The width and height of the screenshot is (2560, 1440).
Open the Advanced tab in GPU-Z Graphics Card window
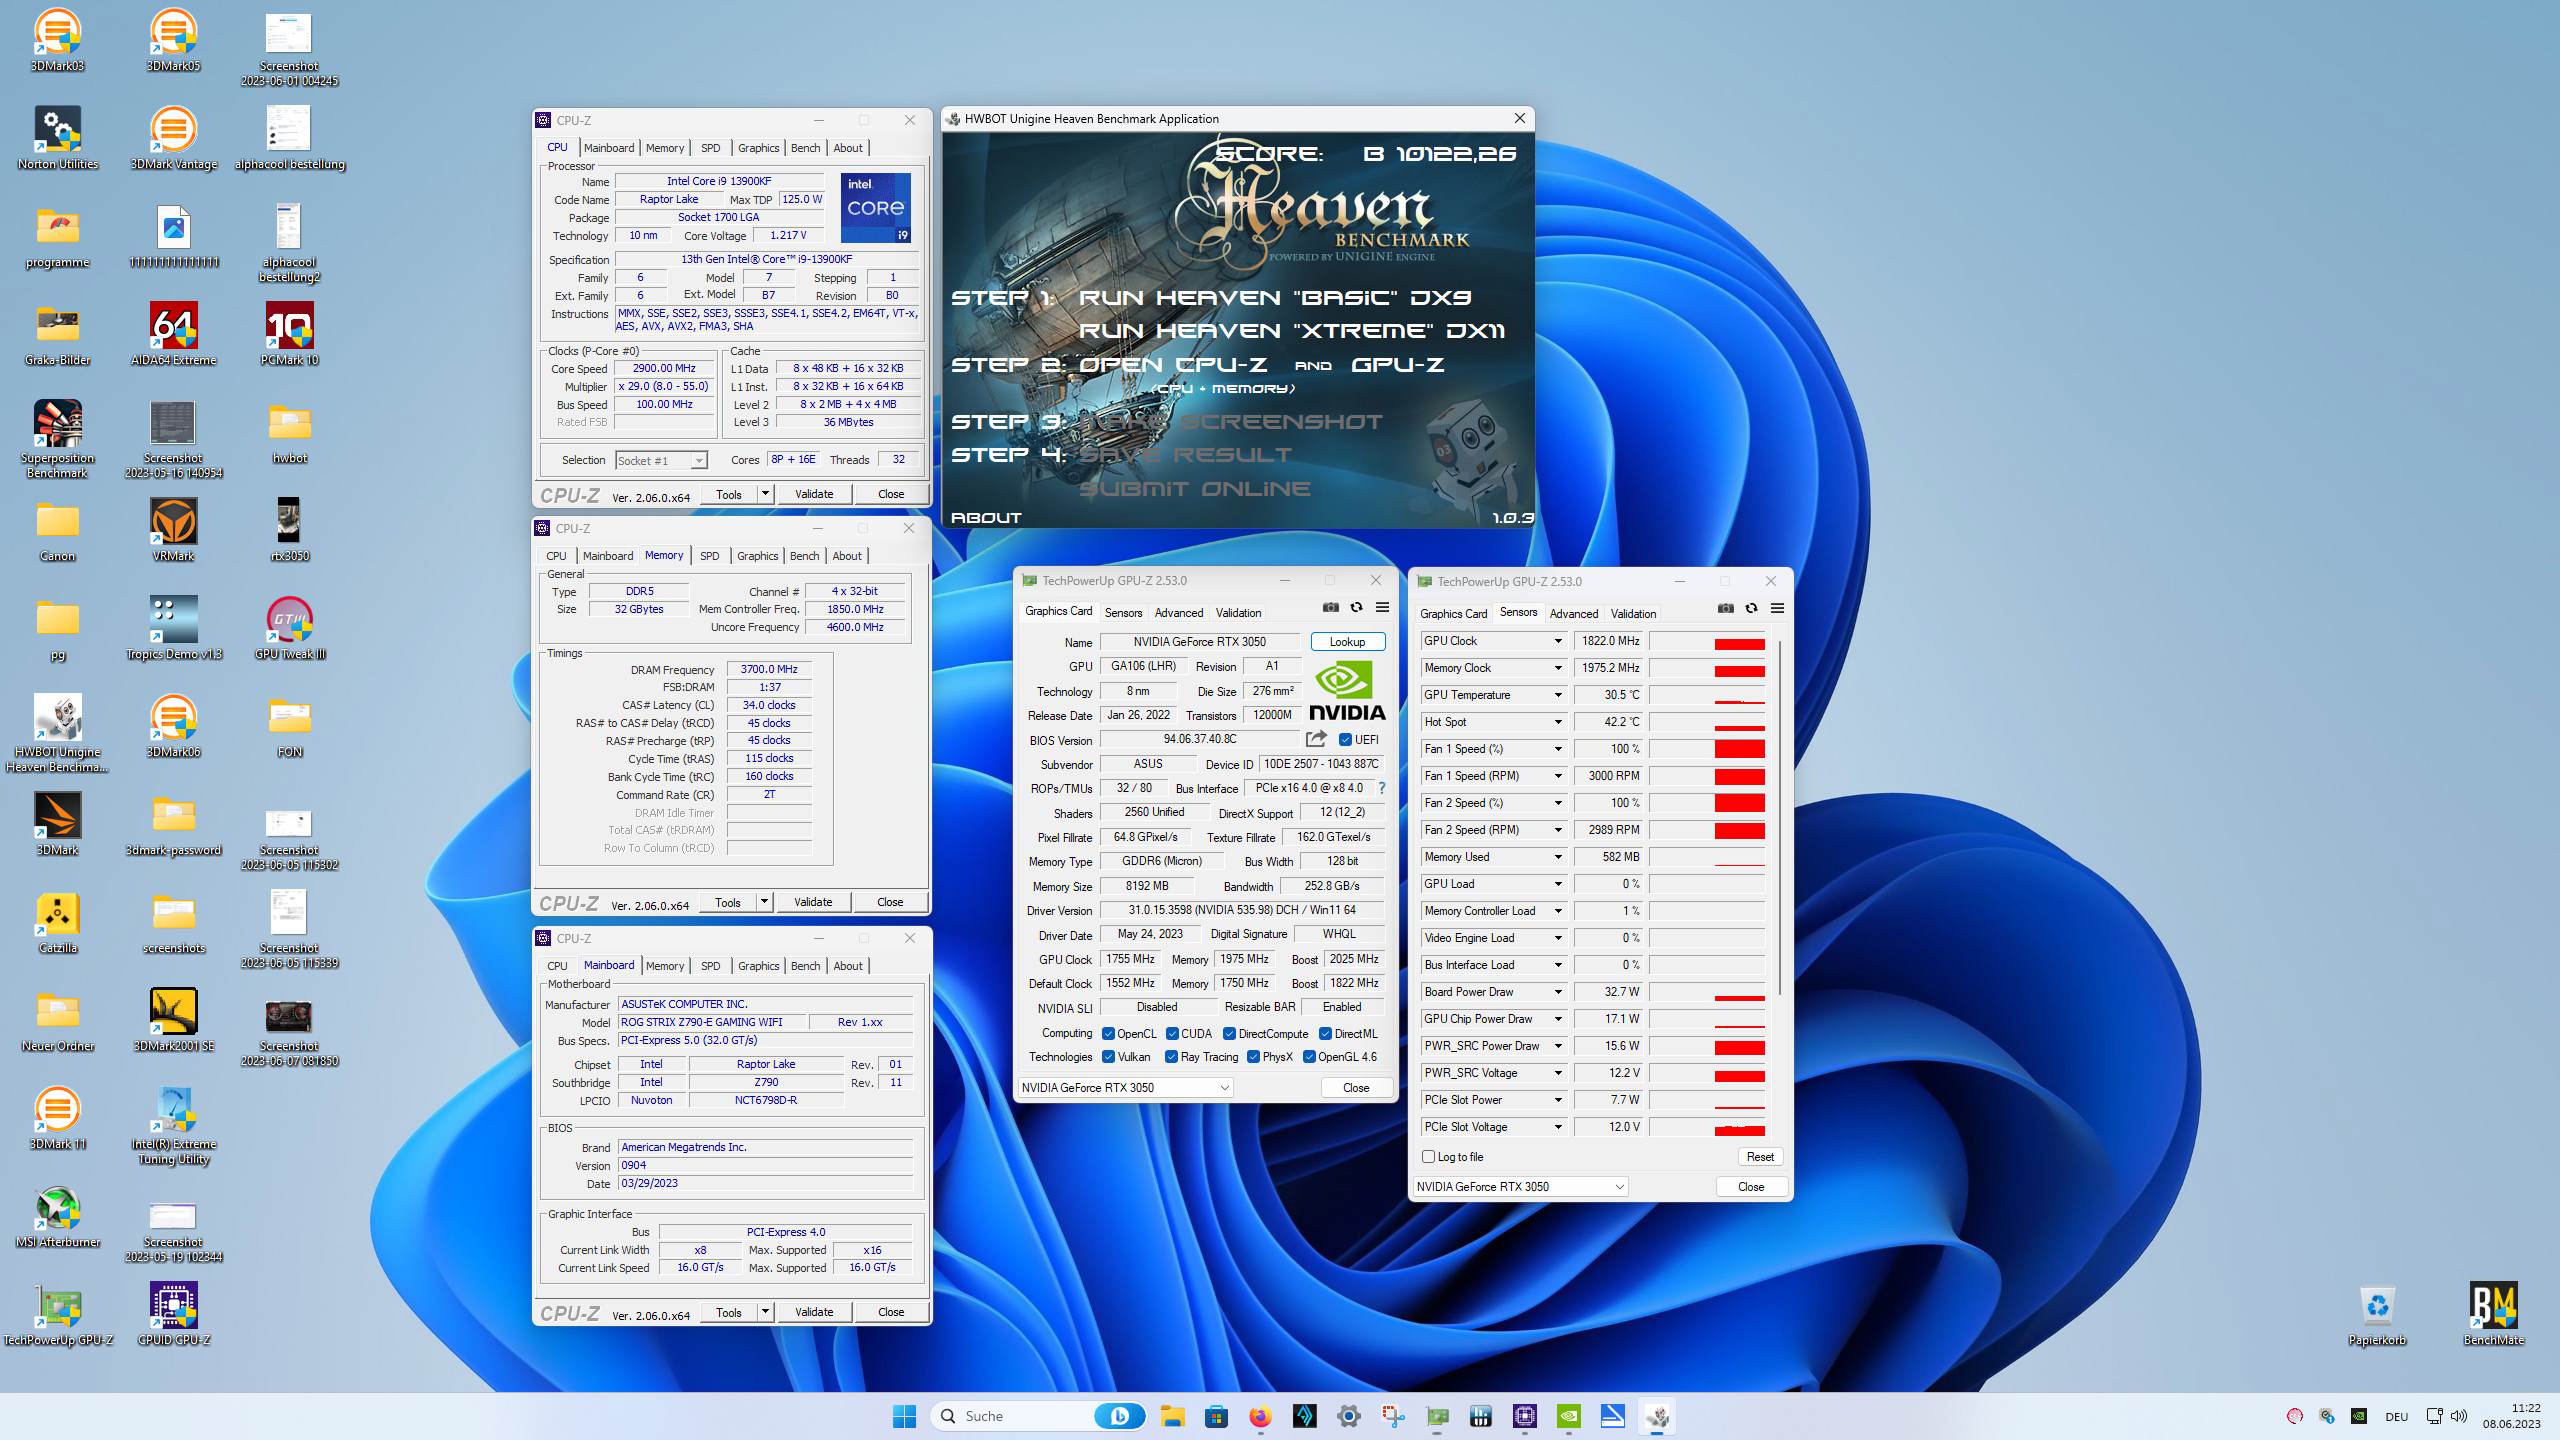point(1179,613)
